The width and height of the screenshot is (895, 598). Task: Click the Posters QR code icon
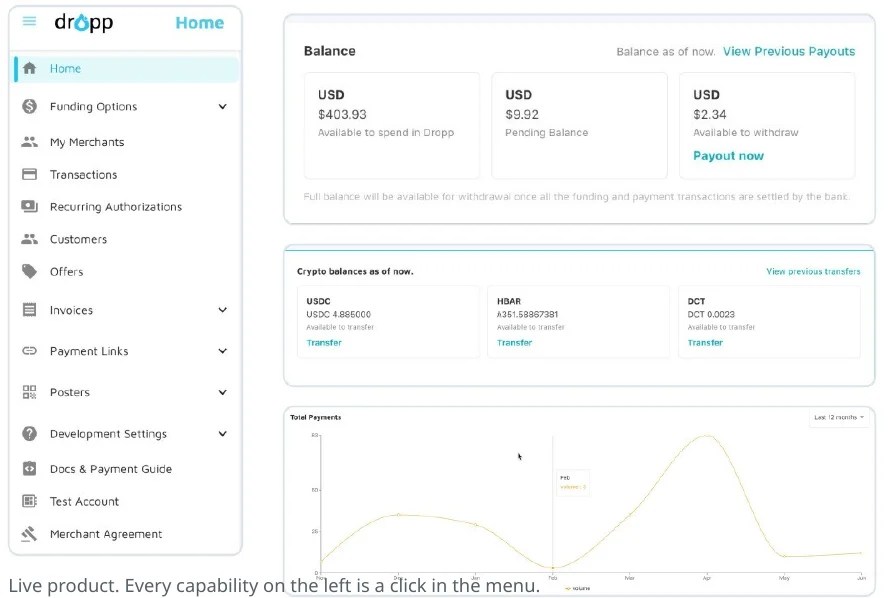coord(29,392)
